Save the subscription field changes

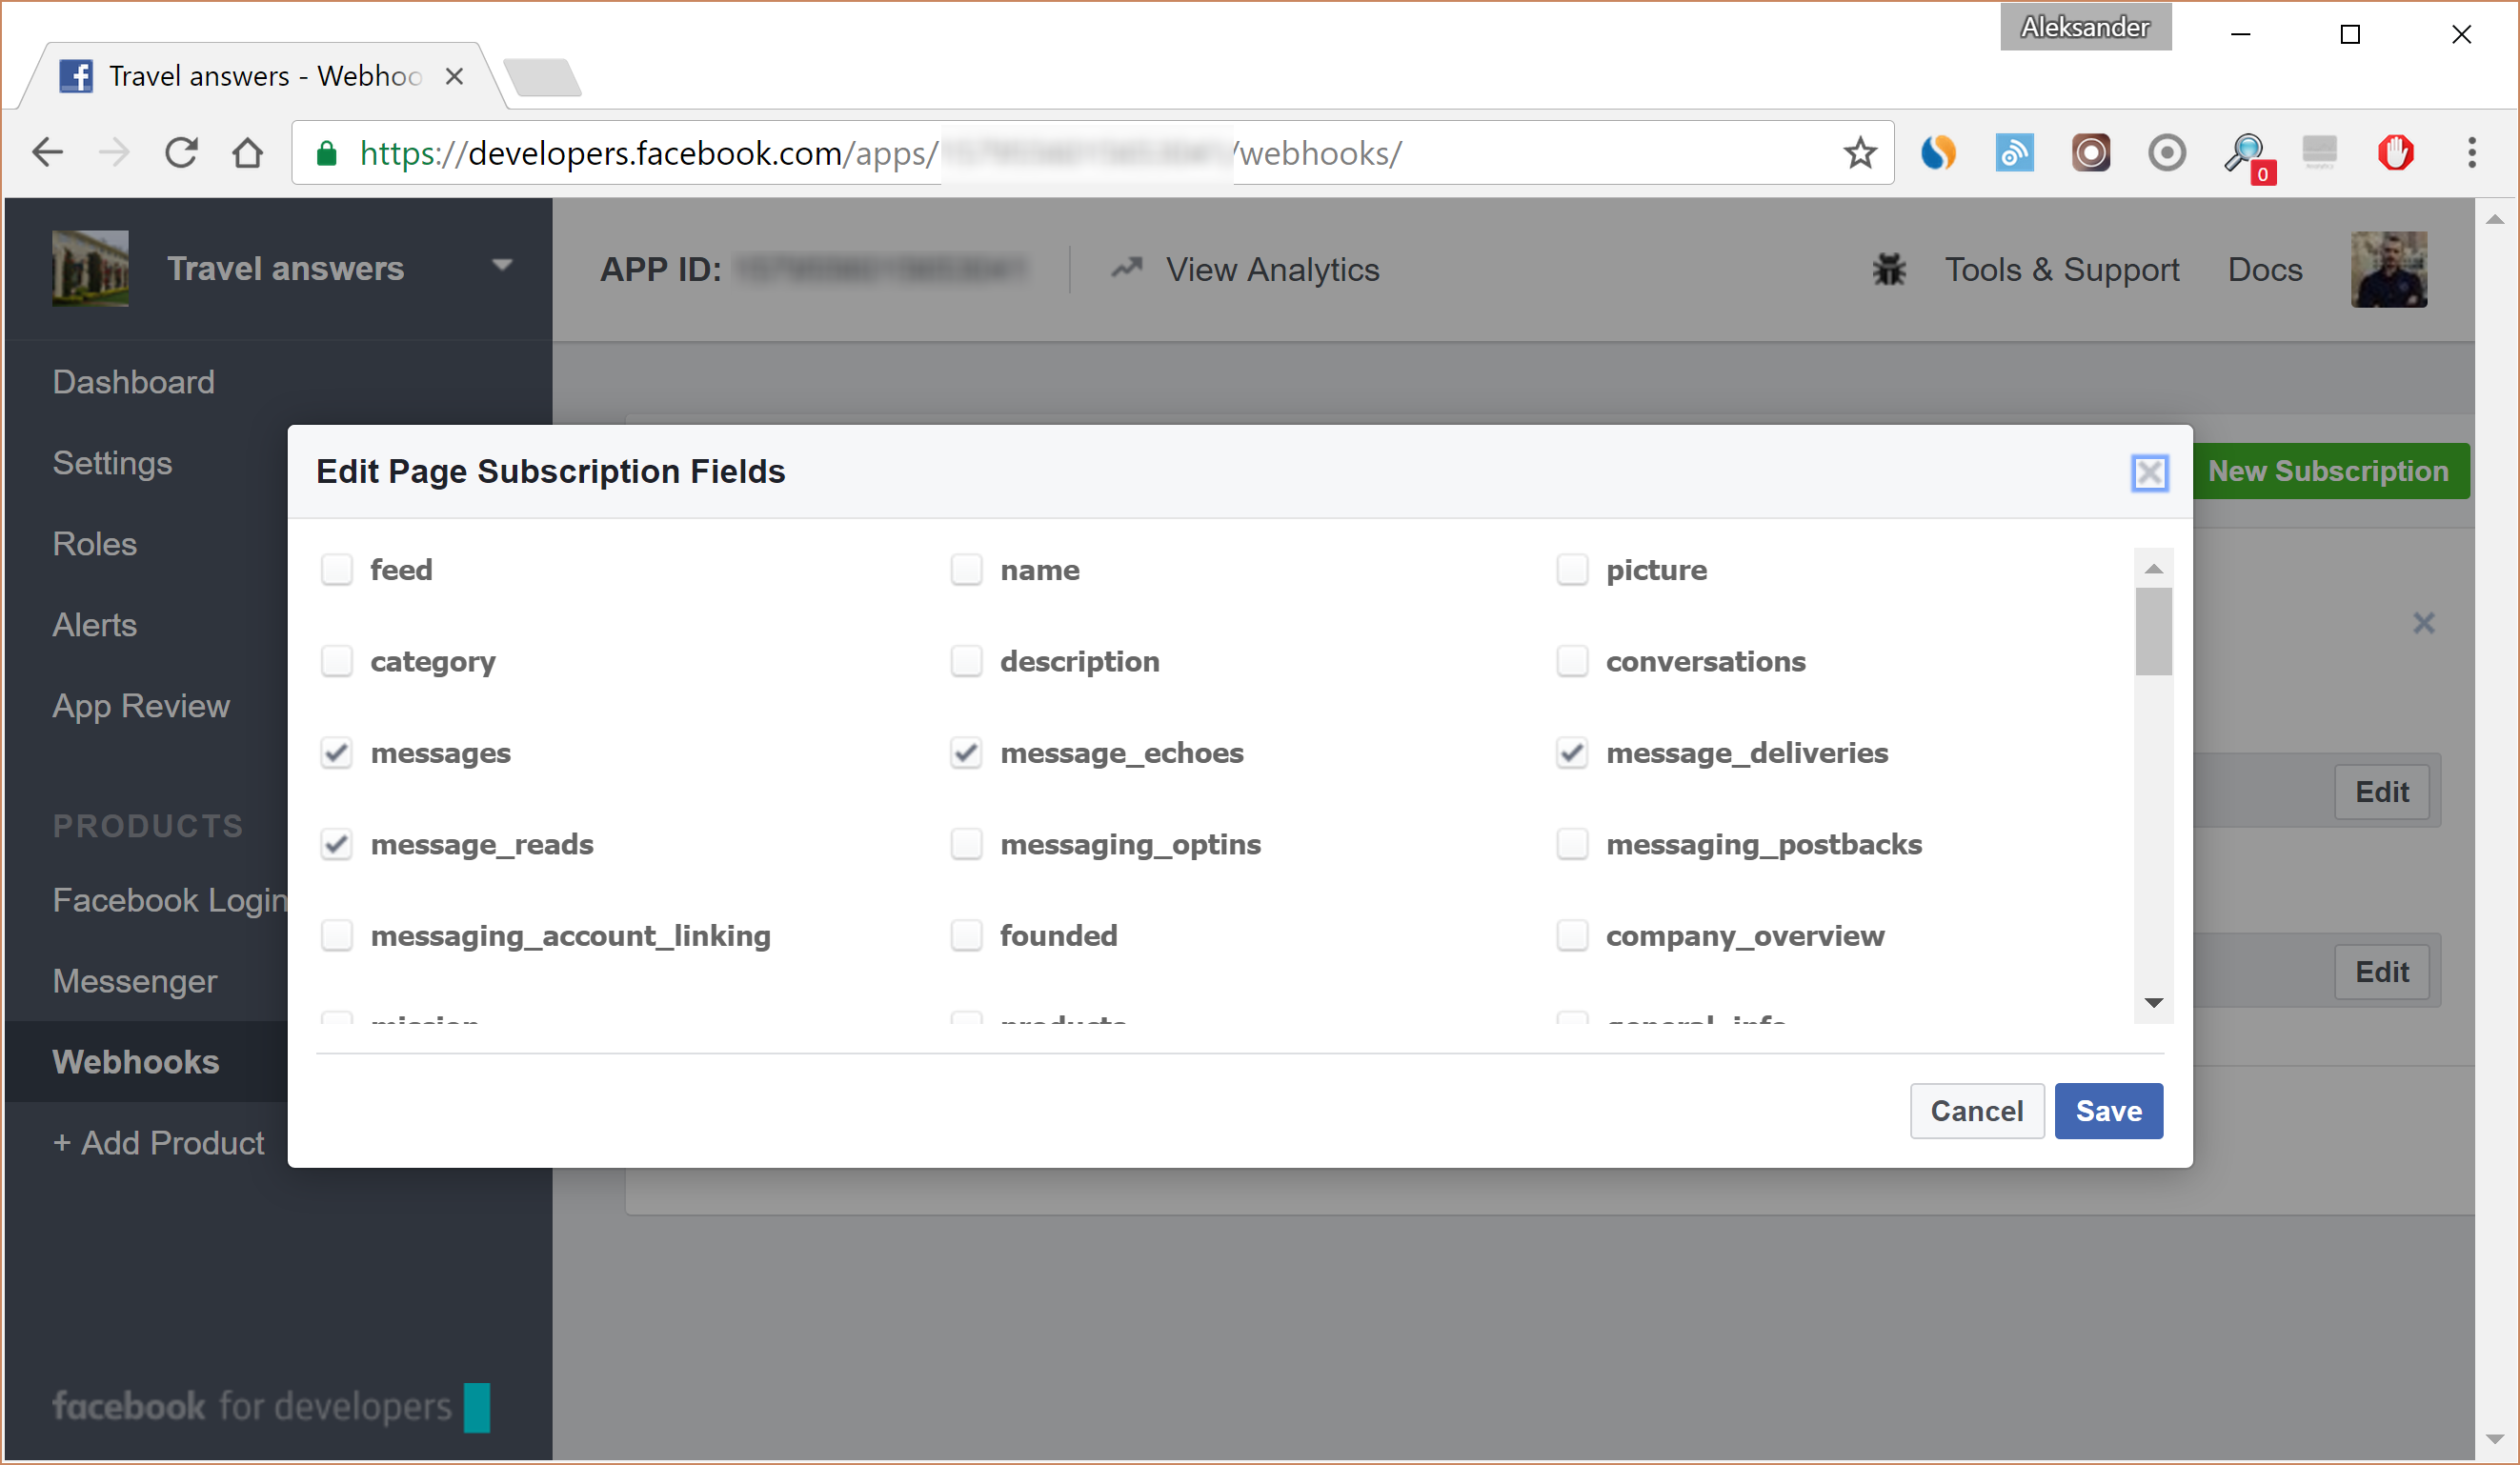coord(2108,1111)
